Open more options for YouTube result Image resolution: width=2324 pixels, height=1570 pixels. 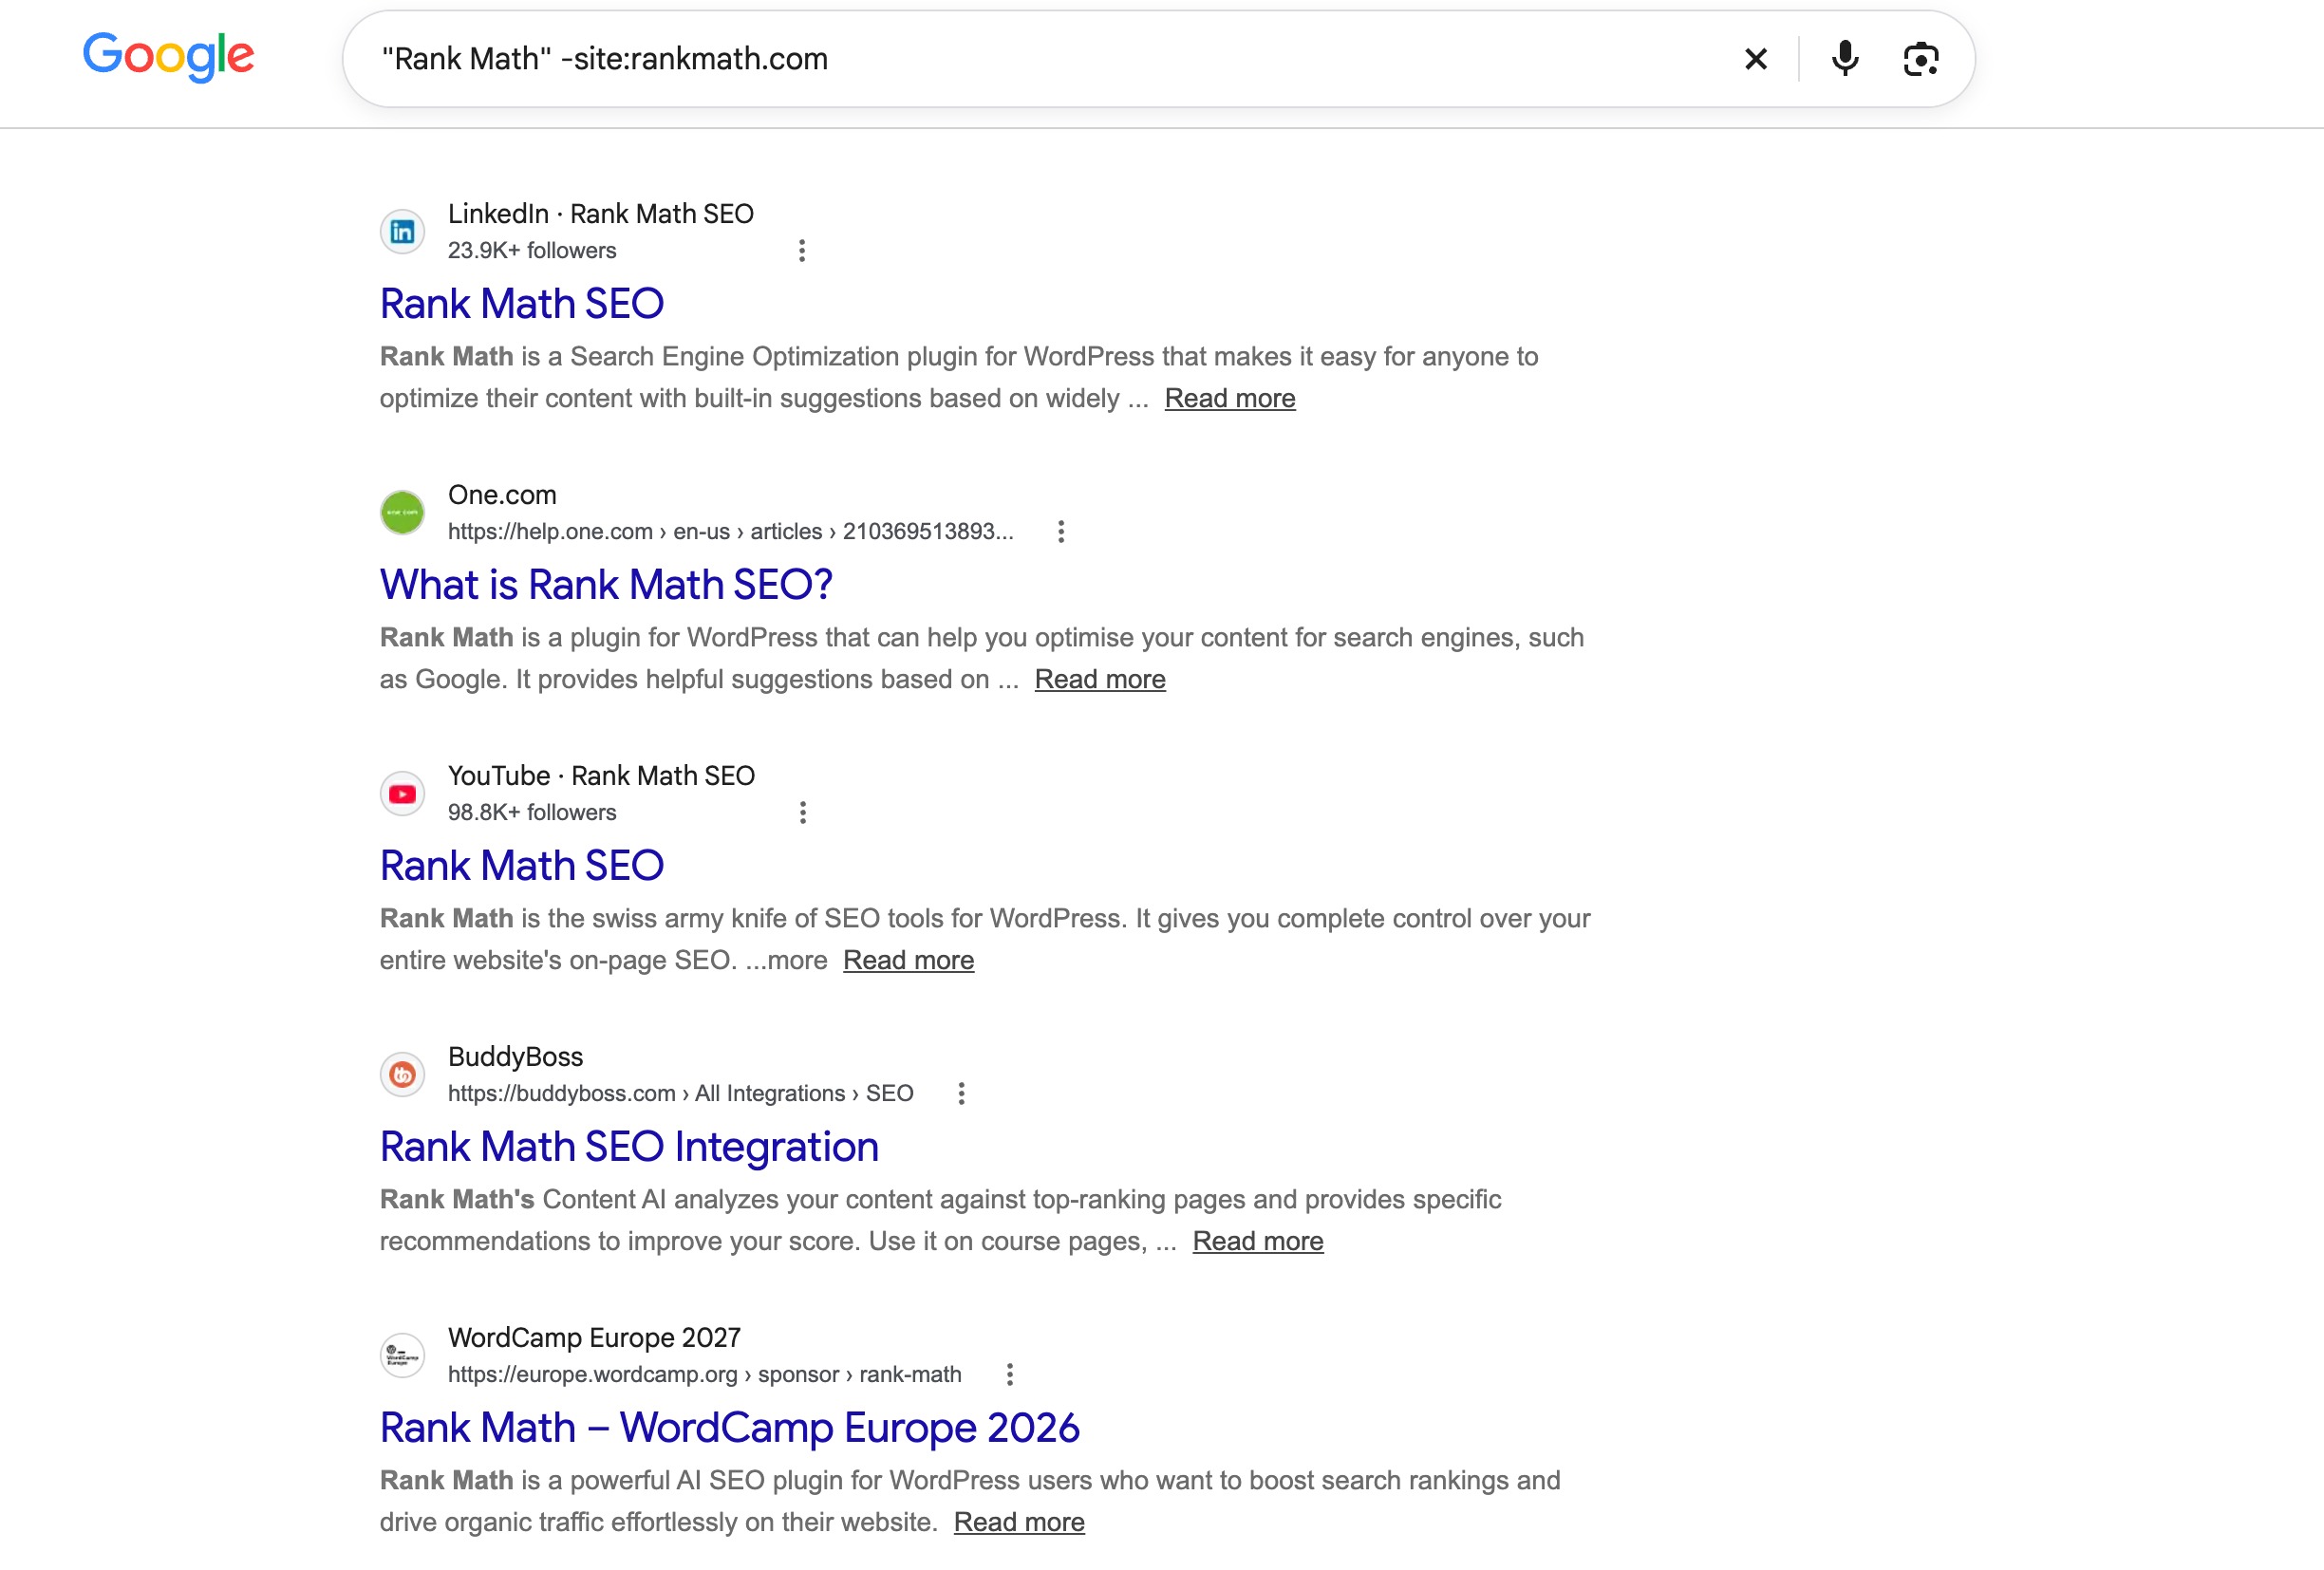tap(802, 813)
